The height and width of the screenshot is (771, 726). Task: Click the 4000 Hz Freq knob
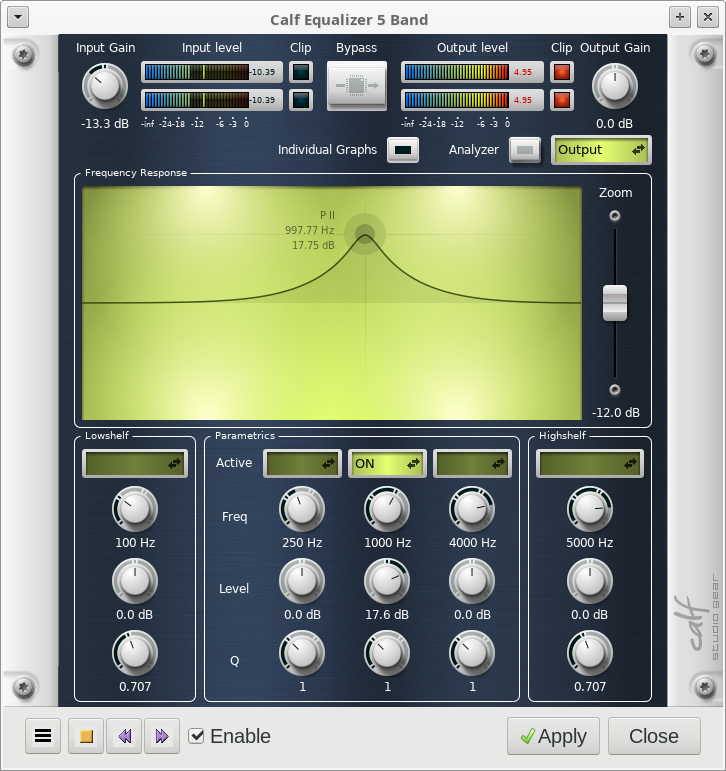pyautogui.click(x=472, y=509)
